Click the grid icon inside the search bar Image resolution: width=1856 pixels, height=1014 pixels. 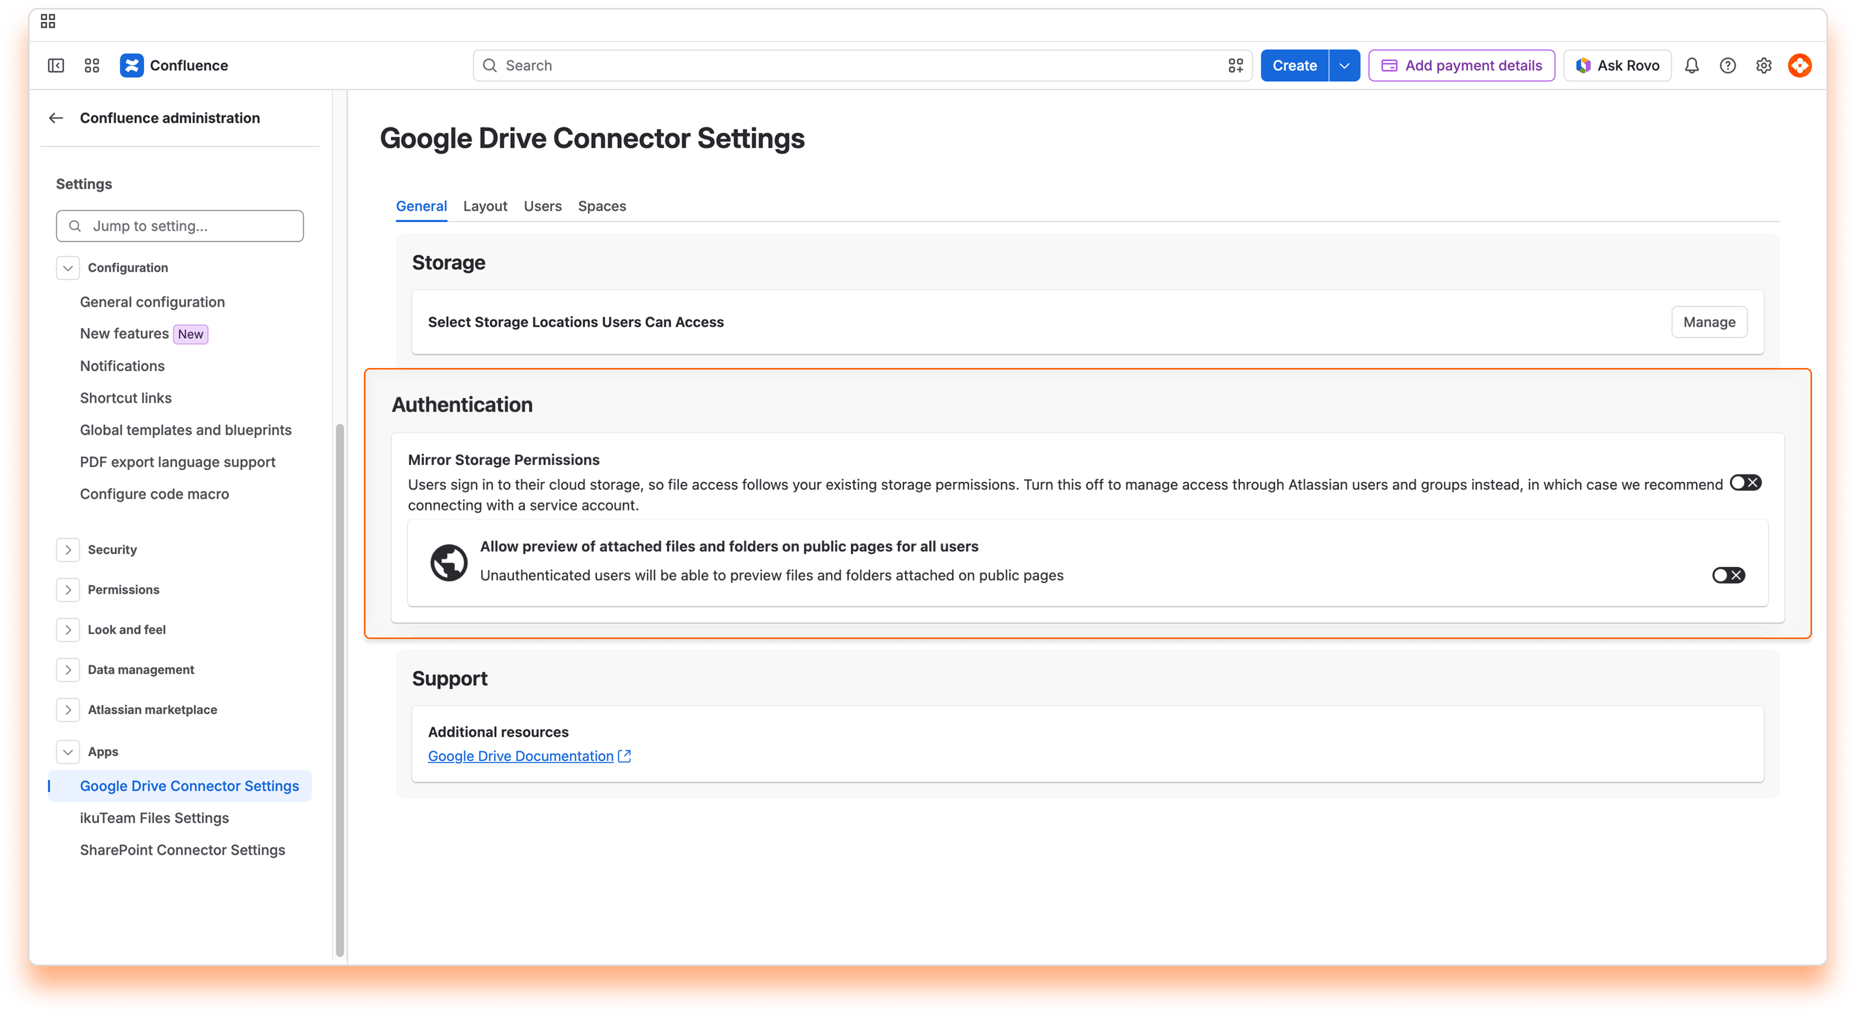tap(1235, 65)
